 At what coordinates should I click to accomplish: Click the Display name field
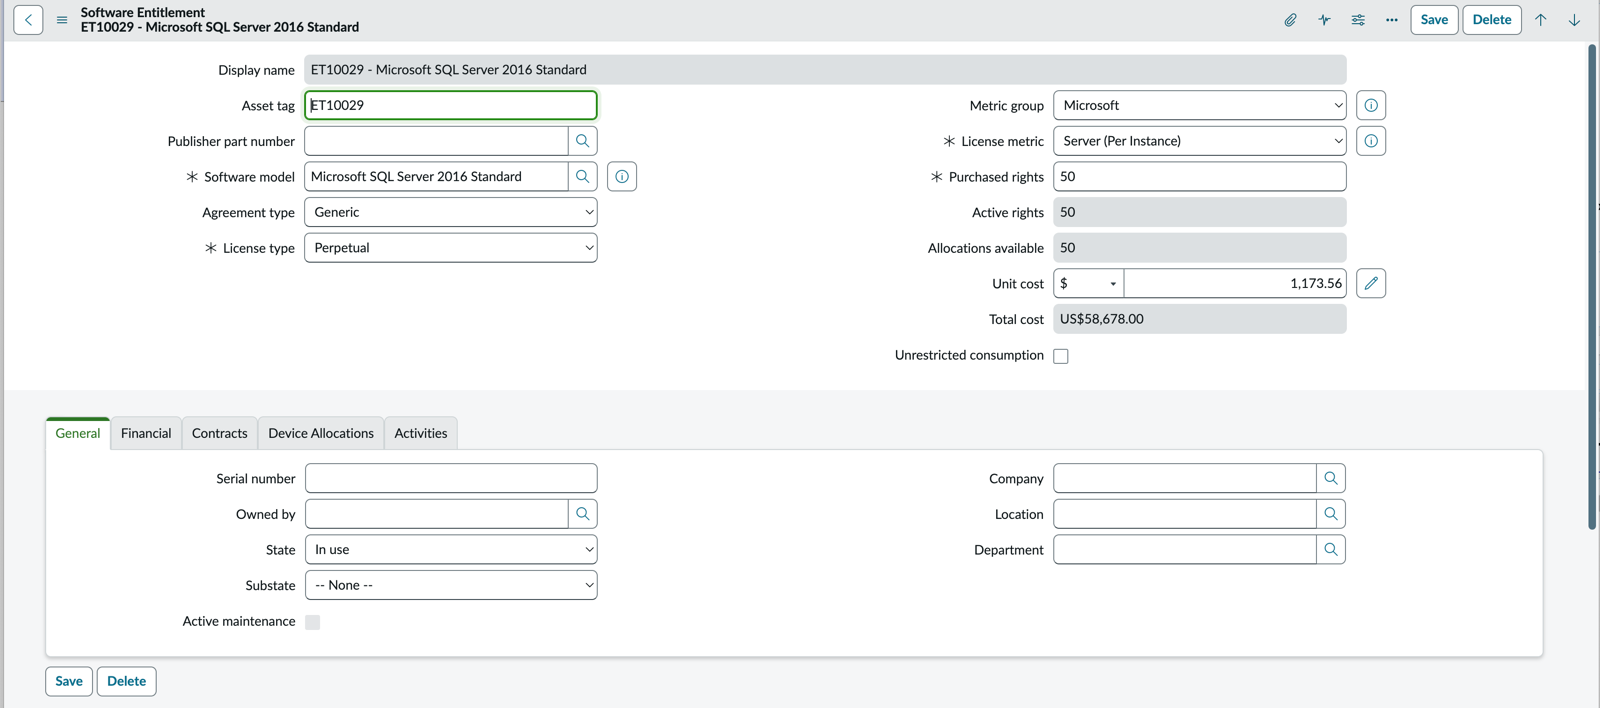(x=825, y=70)
